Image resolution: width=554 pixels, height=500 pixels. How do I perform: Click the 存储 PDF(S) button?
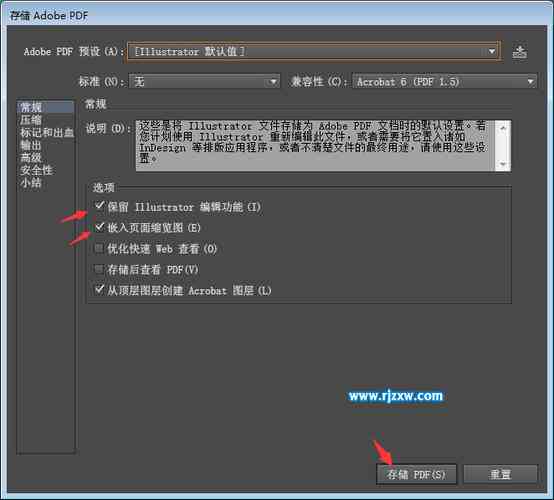pyautogui.click(x=417, y=474)
